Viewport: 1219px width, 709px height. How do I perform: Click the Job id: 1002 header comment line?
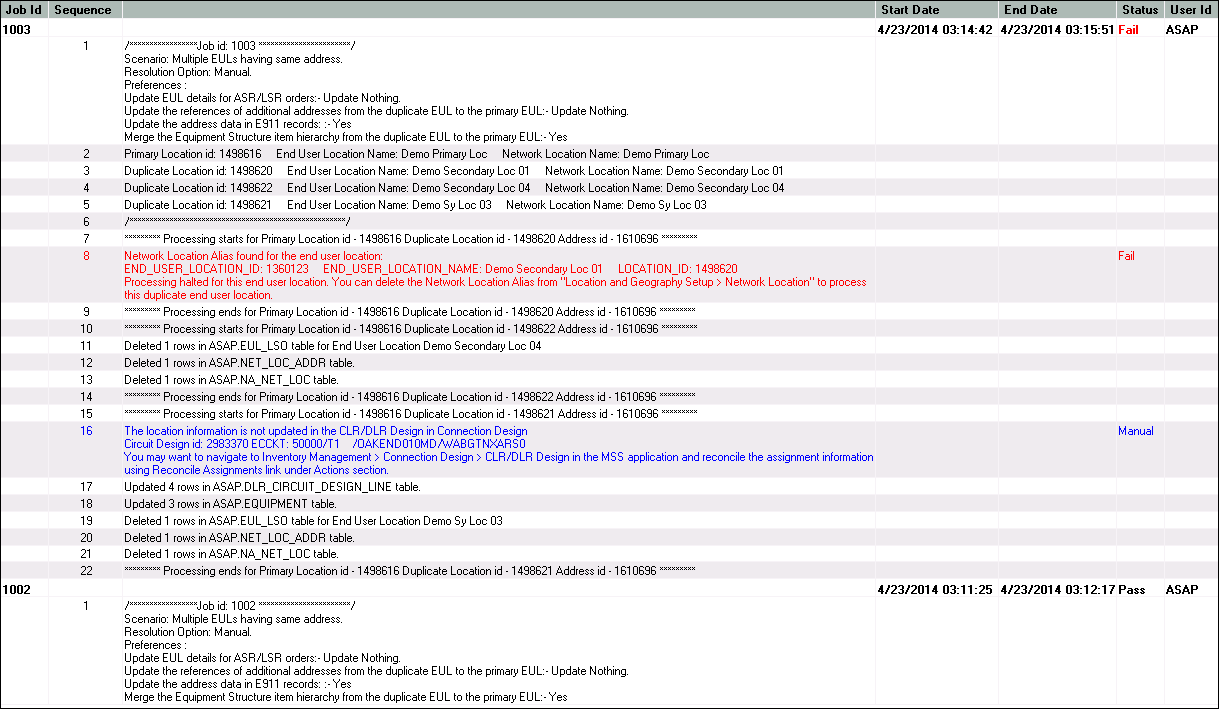pyautogui.click(x=239, y=606)
